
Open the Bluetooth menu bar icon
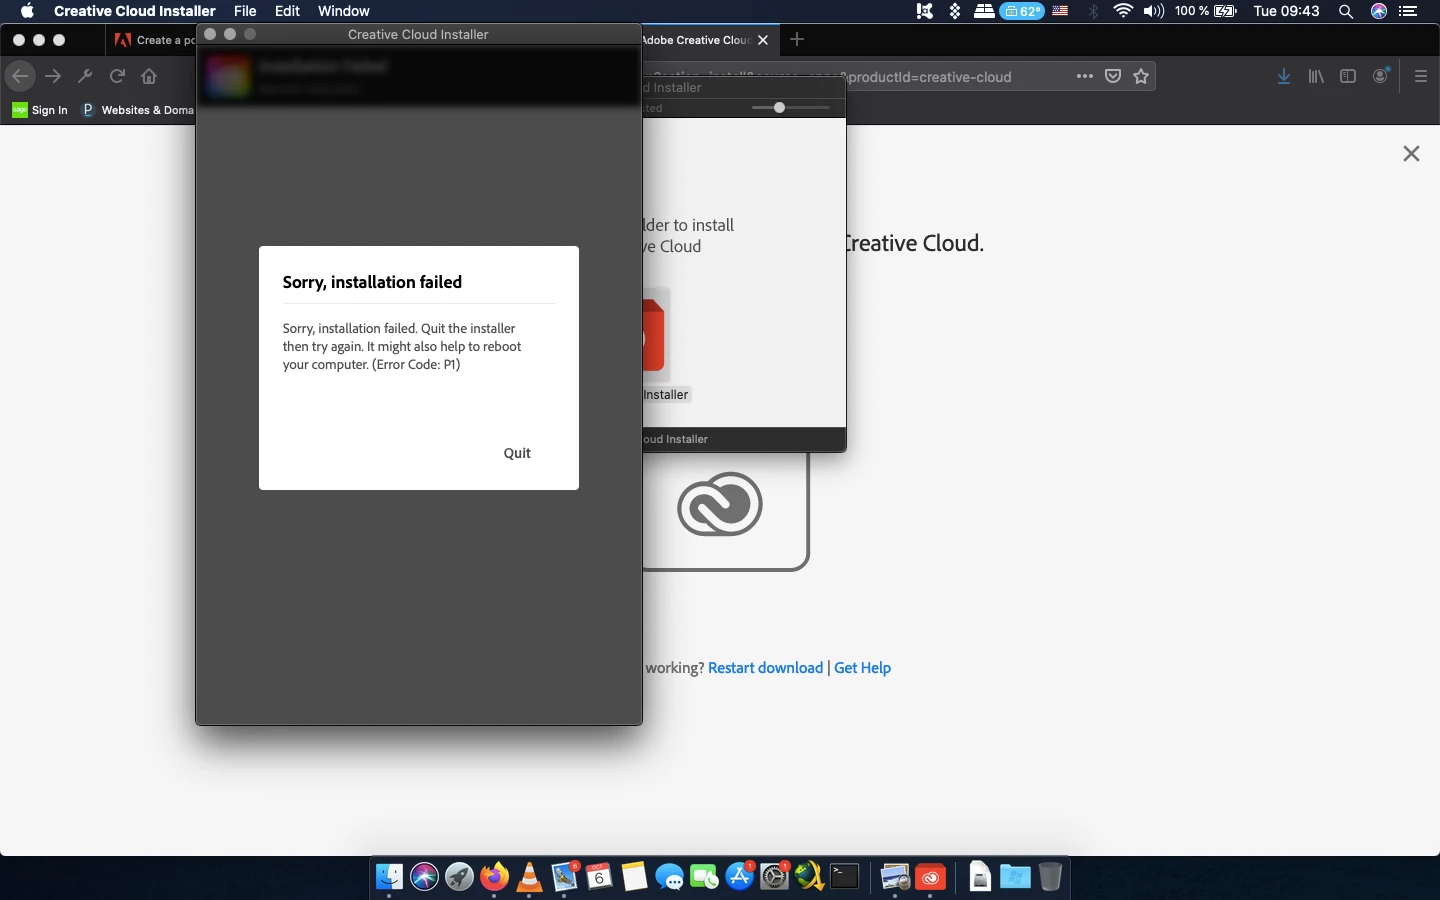[x=1092, y=11]
